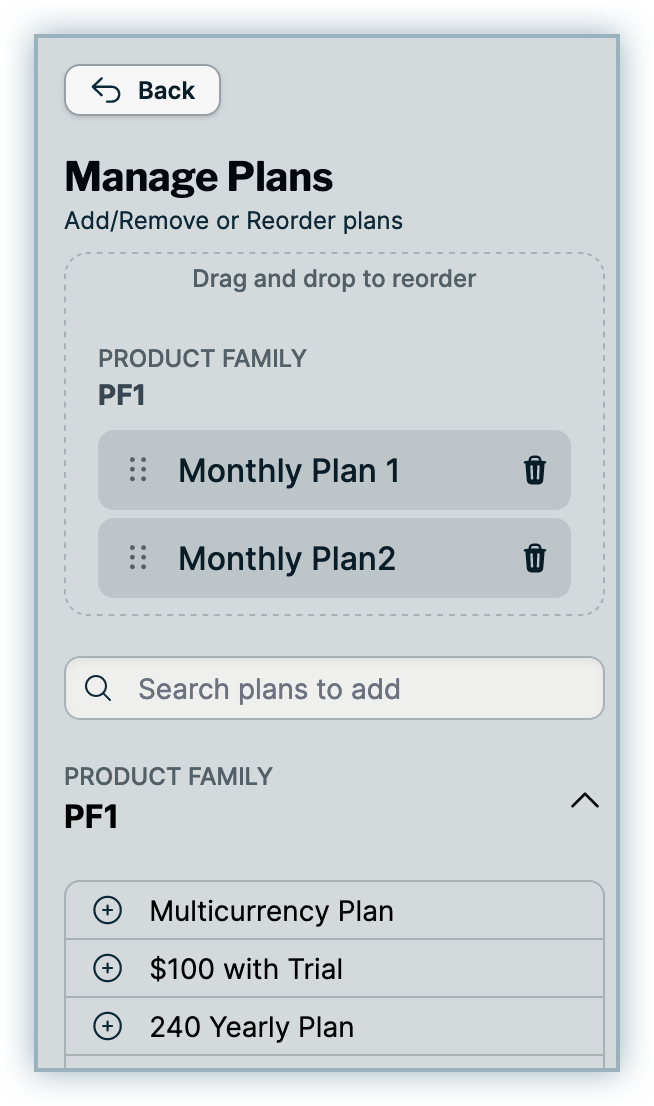
Task: Remove Monthly Plan2 using trash icon
Action: point(535,558)
